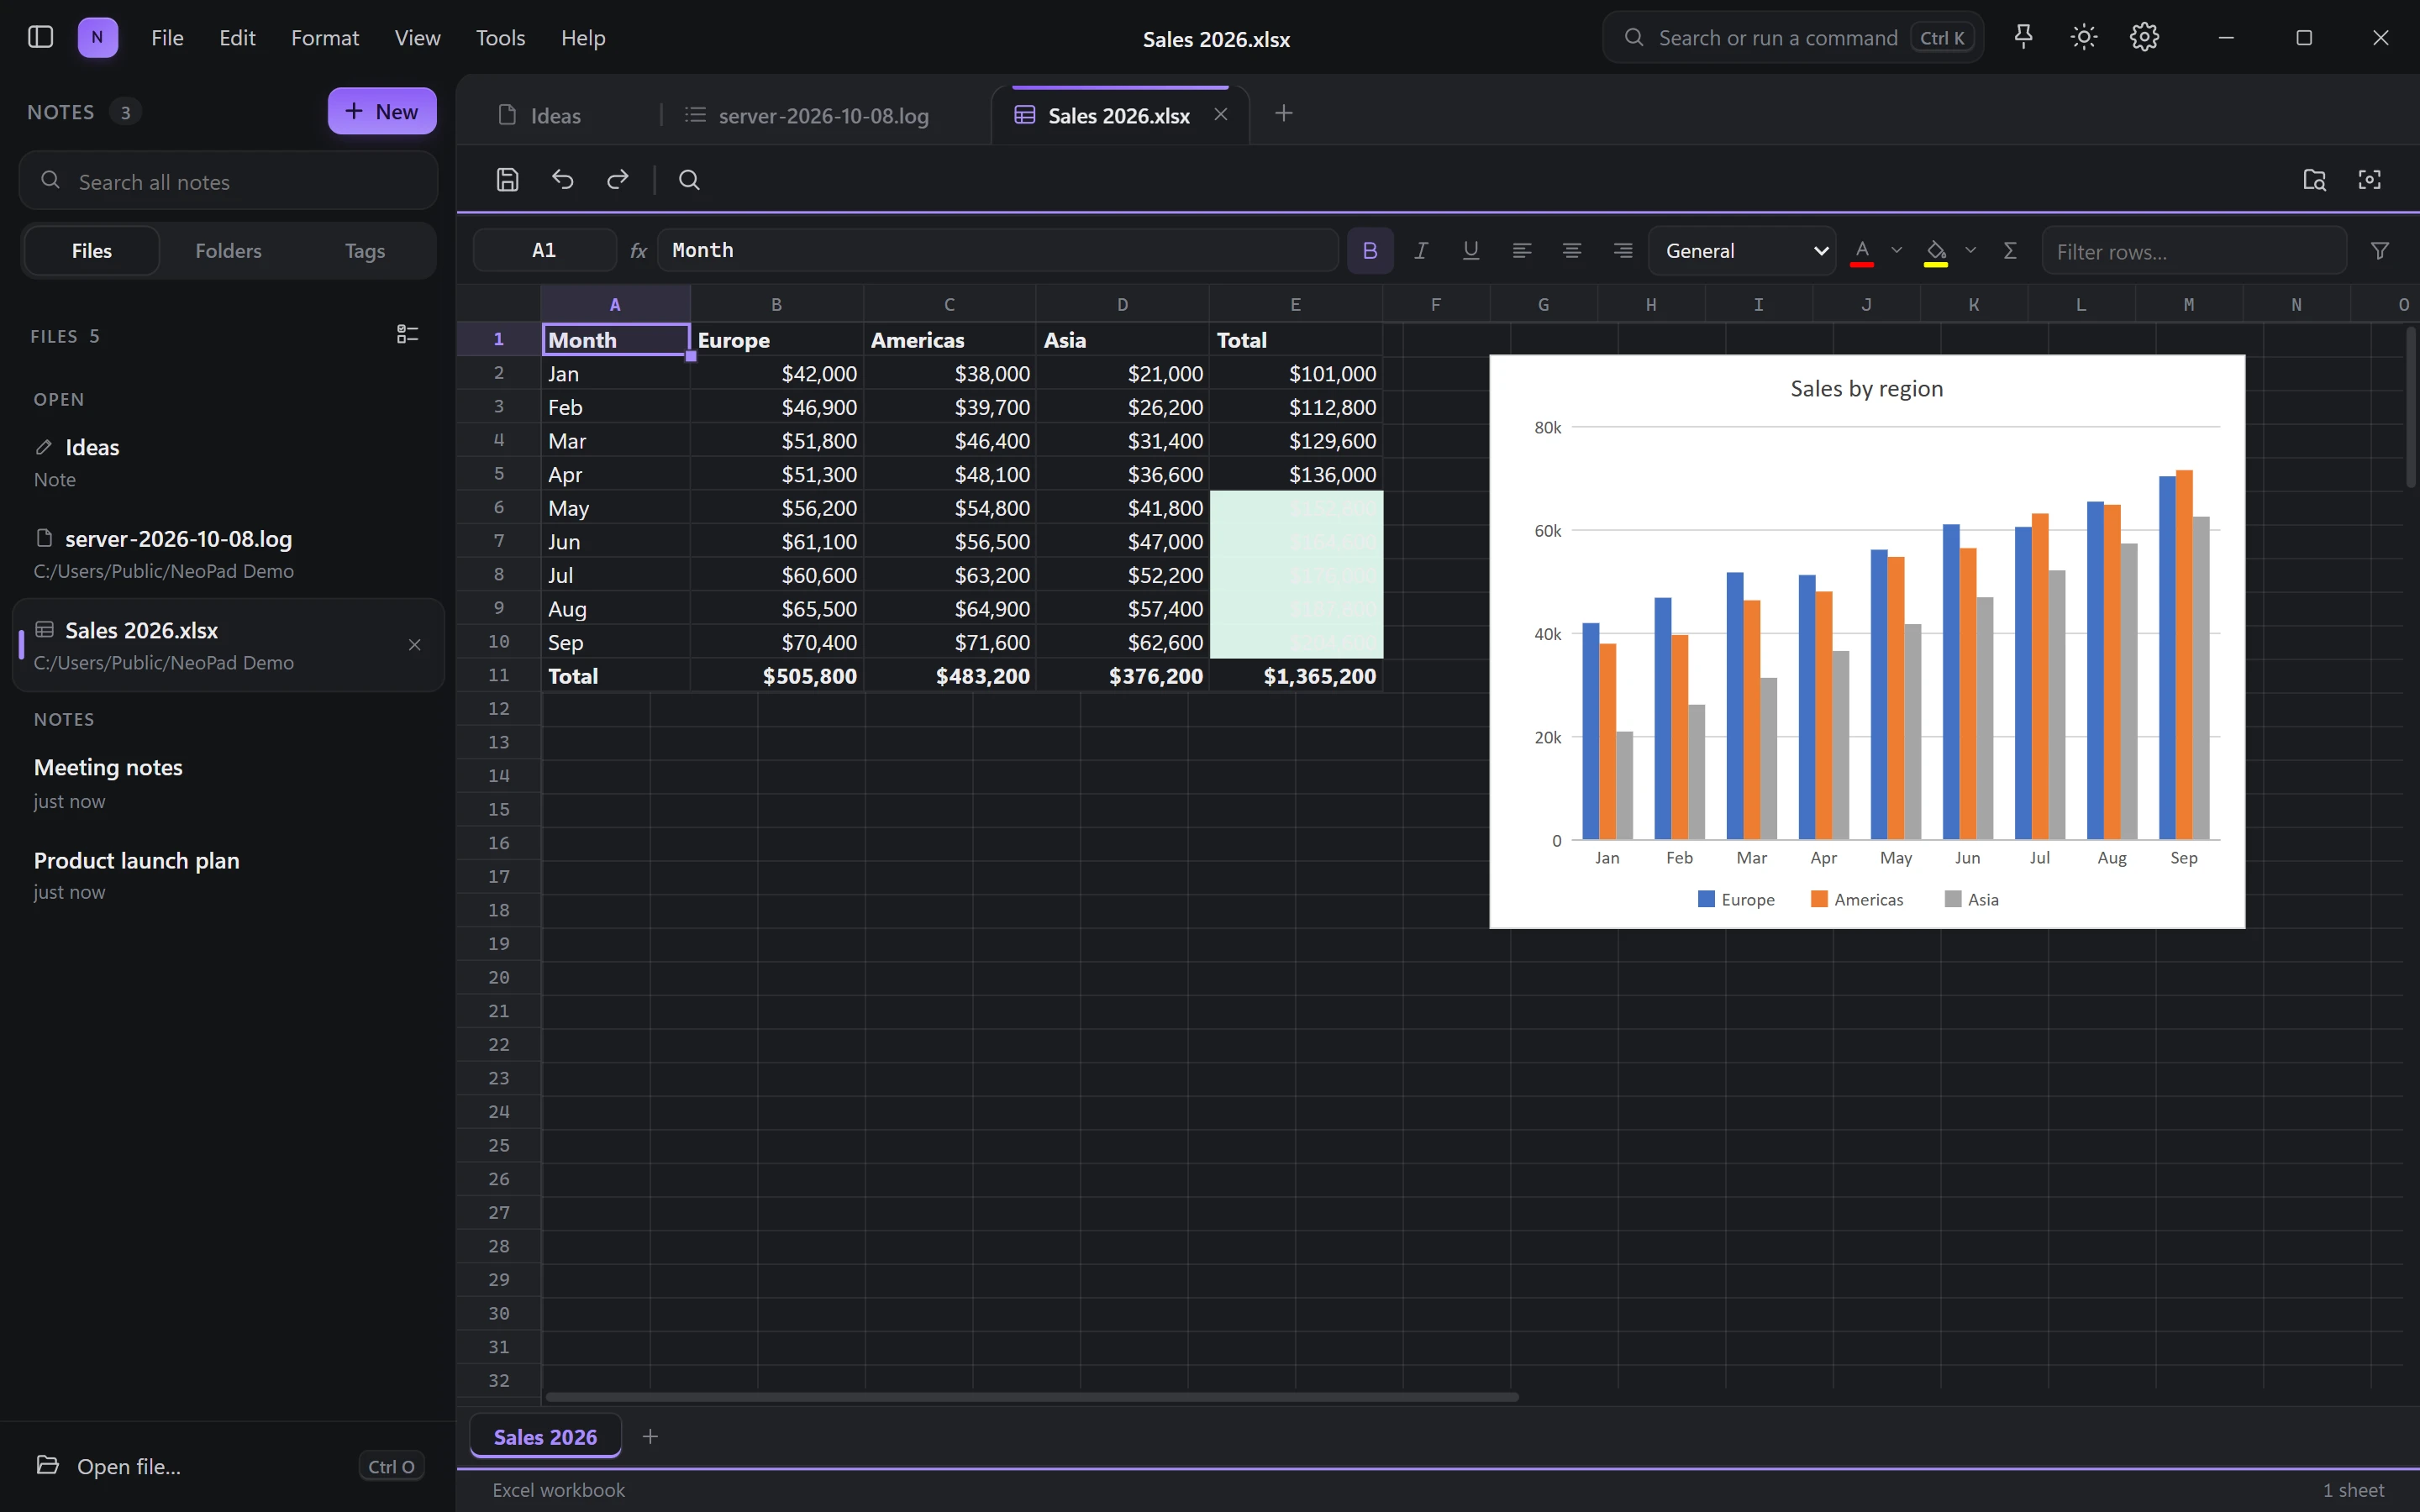Open the Format menu

point(324,37)
